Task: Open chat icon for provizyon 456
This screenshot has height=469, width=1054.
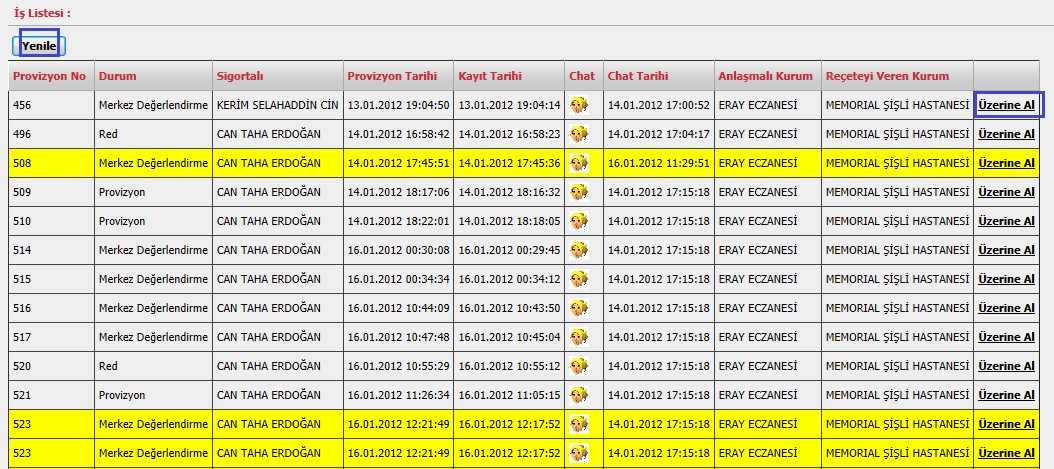Action: 579,105
